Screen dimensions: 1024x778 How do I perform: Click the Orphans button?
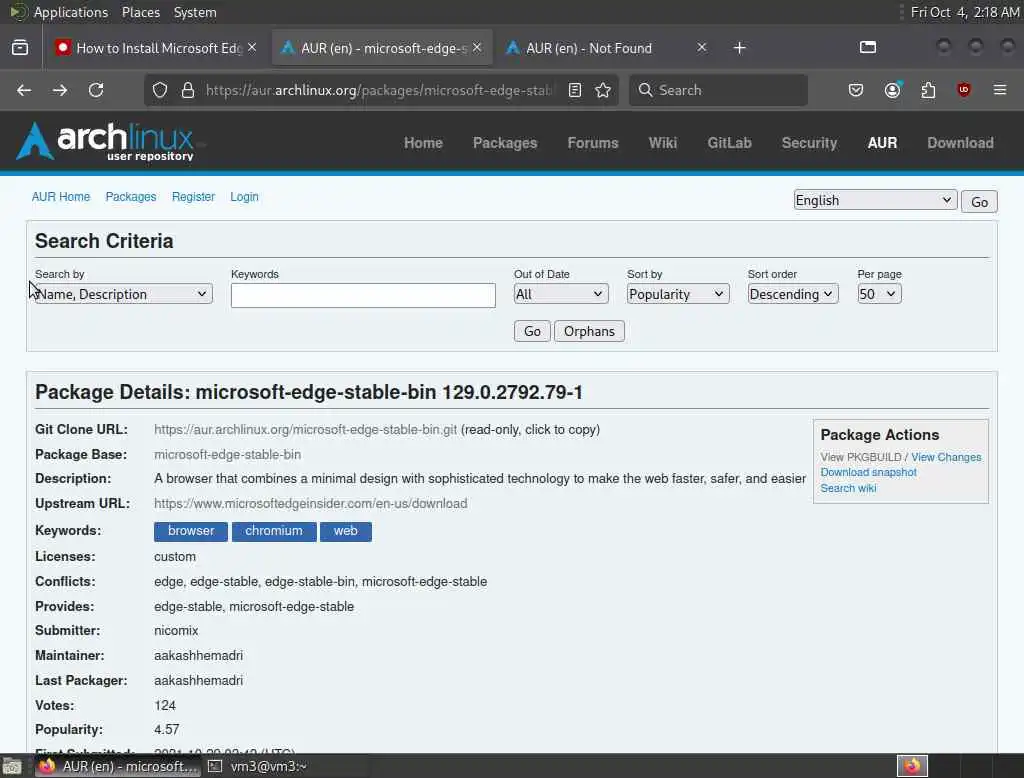pyautogui.click(x=589, y=331)
